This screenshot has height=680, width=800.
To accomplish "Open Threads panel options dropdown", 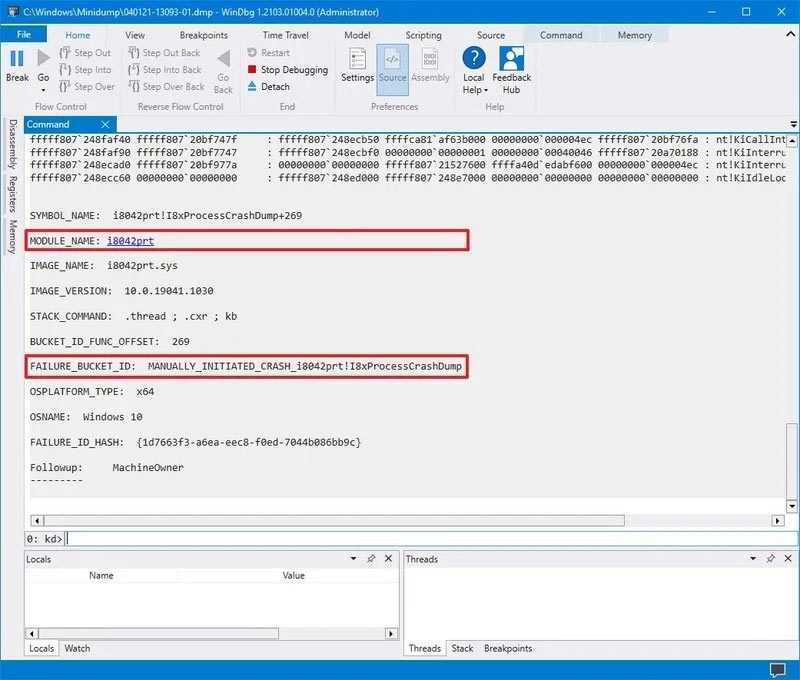I will (x=753, y=559).
